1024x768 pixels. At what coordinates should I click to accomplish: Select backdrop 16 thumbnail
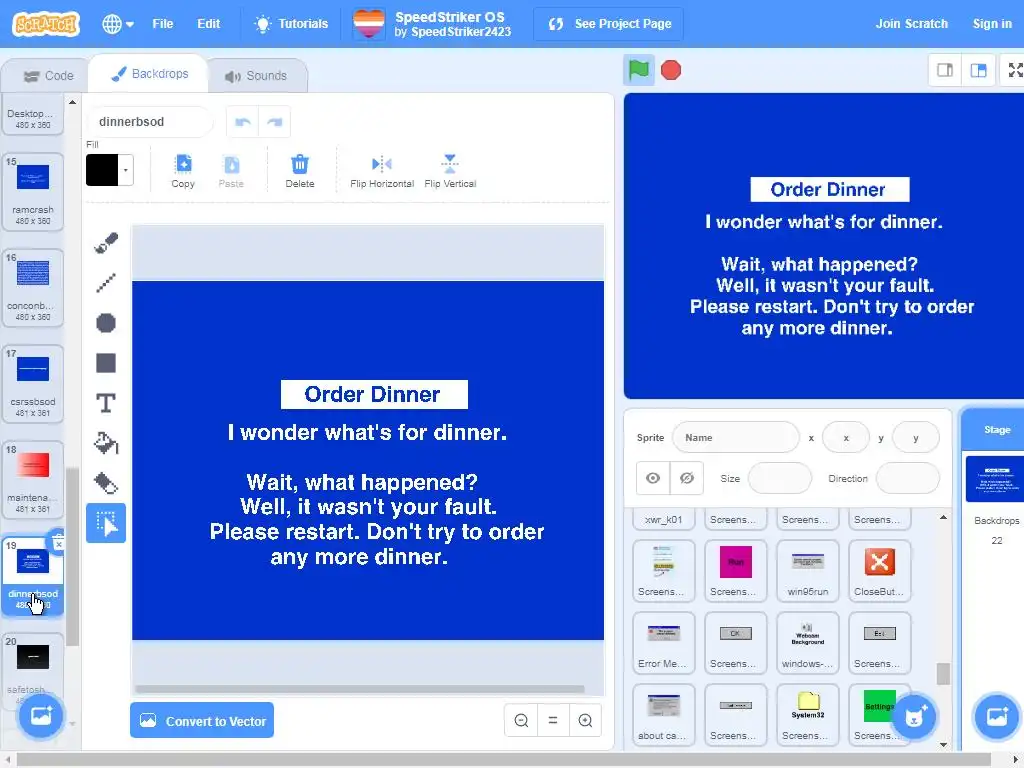[x=33, y=287]
